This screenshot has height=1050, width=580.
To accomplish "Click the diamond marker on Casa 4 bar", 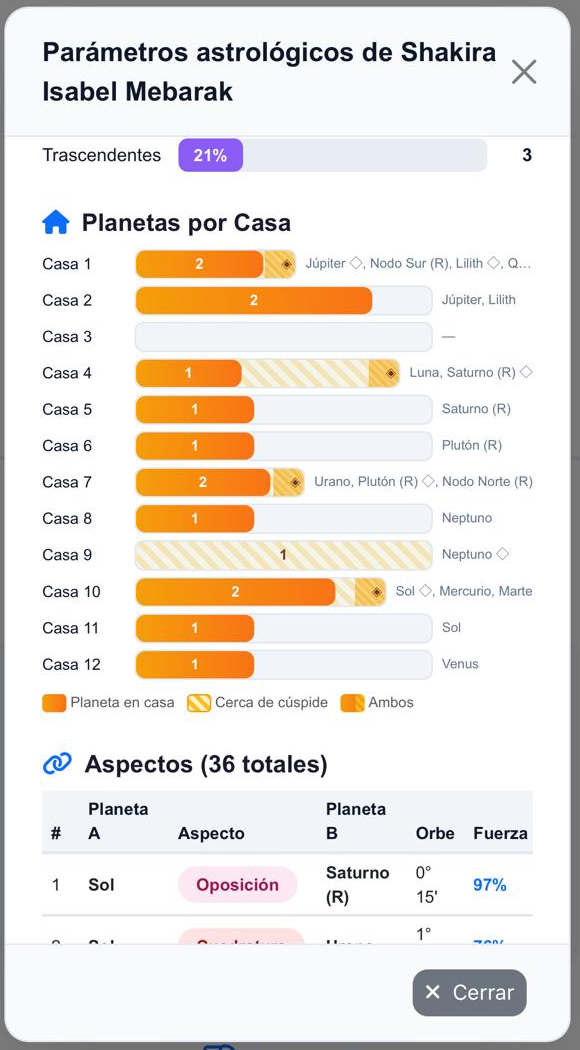I will [x=390, y=374].
